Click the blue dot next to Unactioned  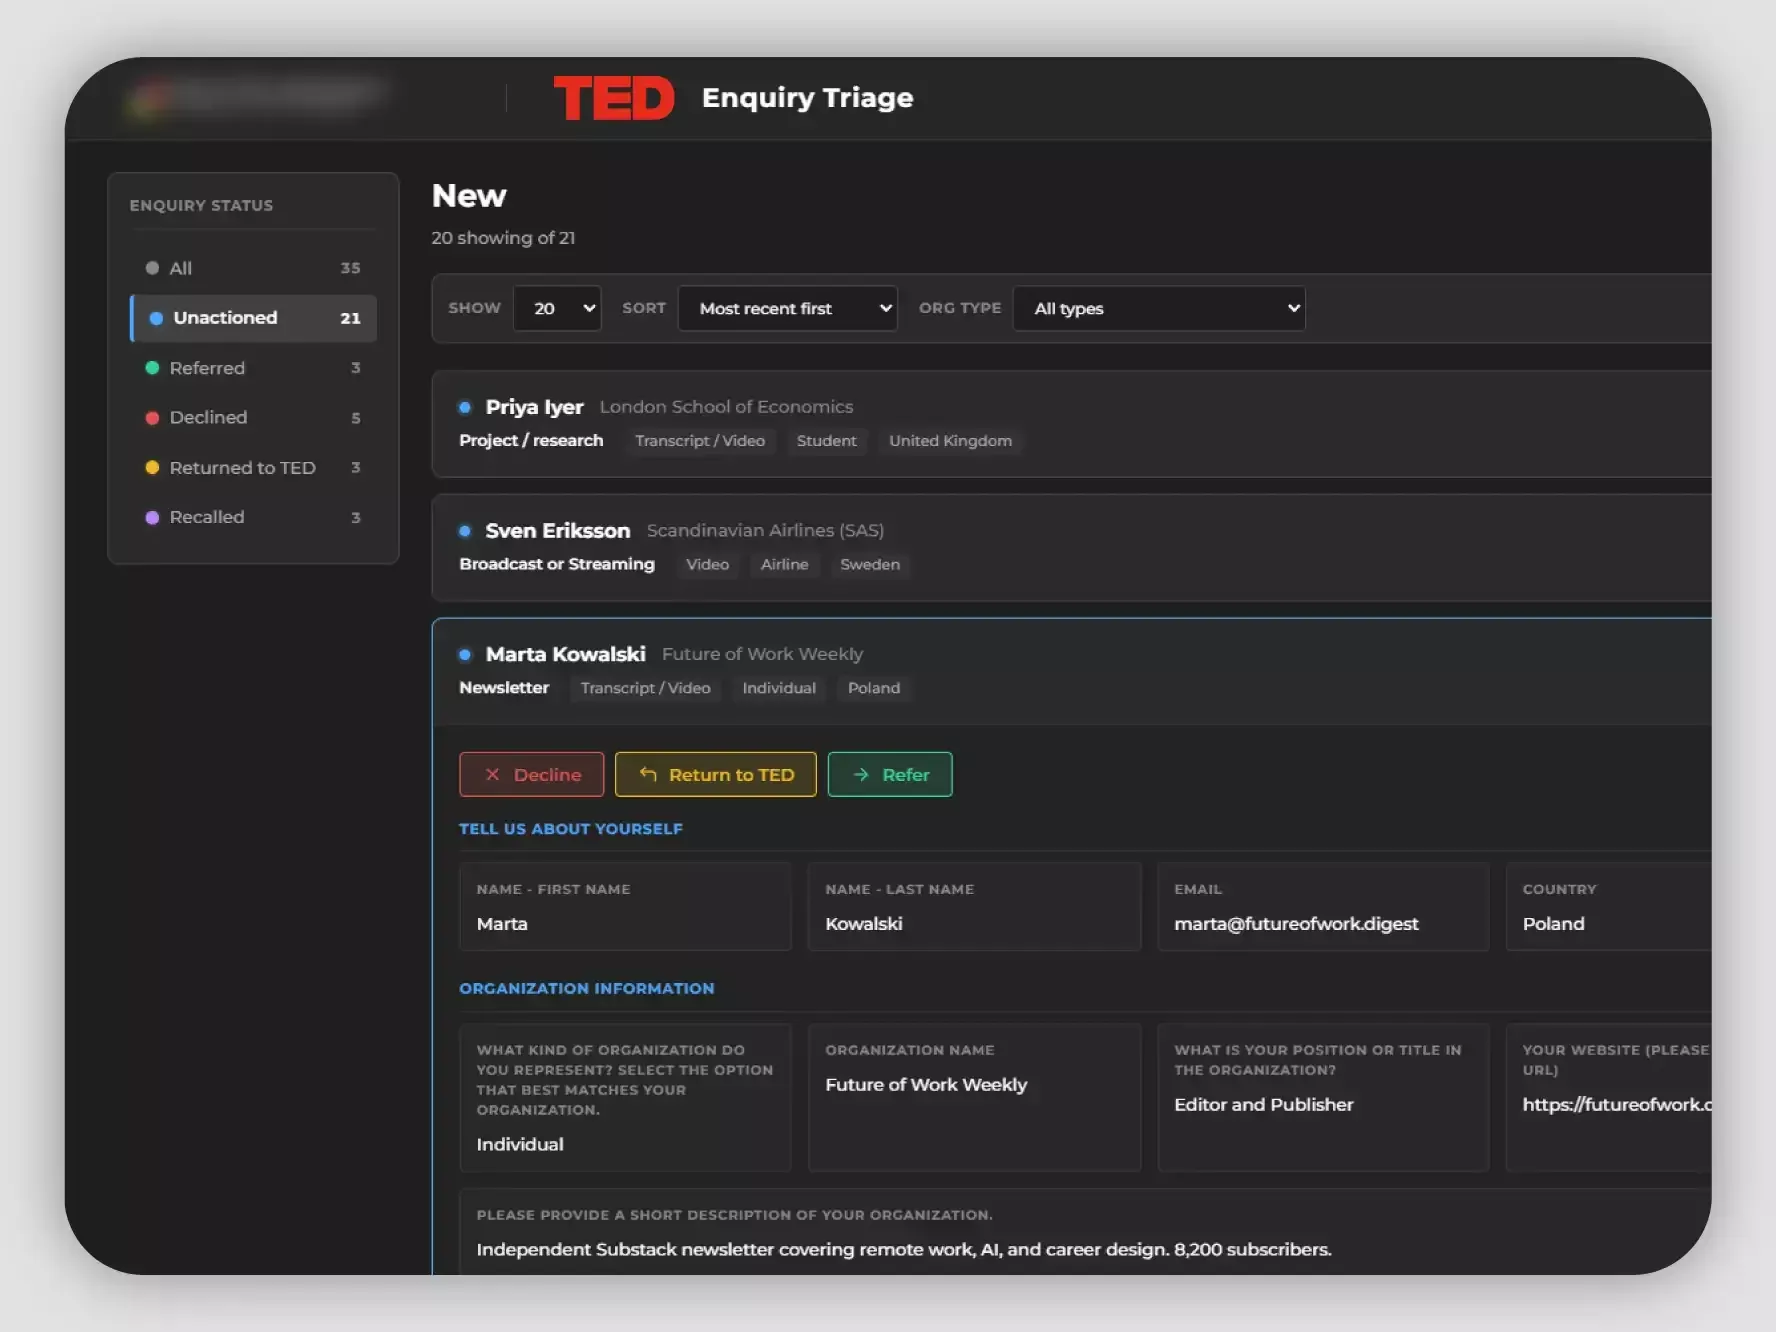(156, 318)
